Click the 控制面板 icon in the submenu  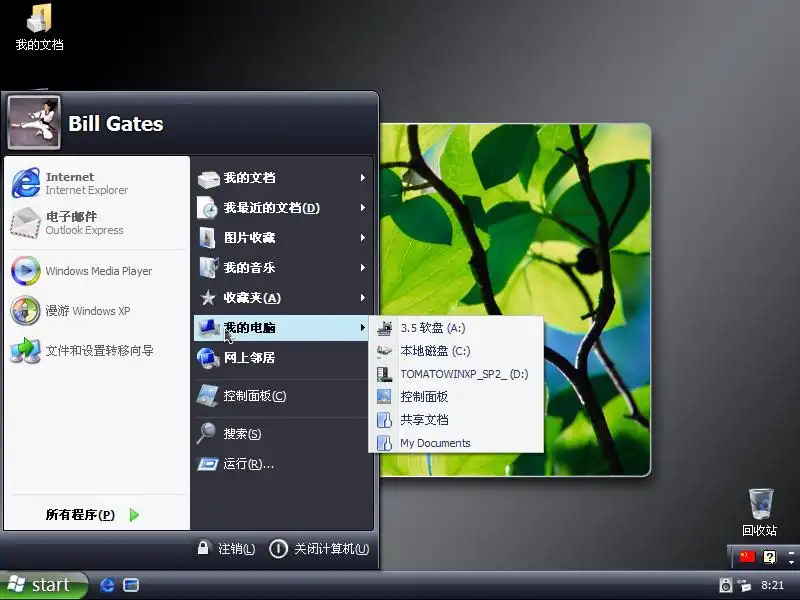(384, 396)
